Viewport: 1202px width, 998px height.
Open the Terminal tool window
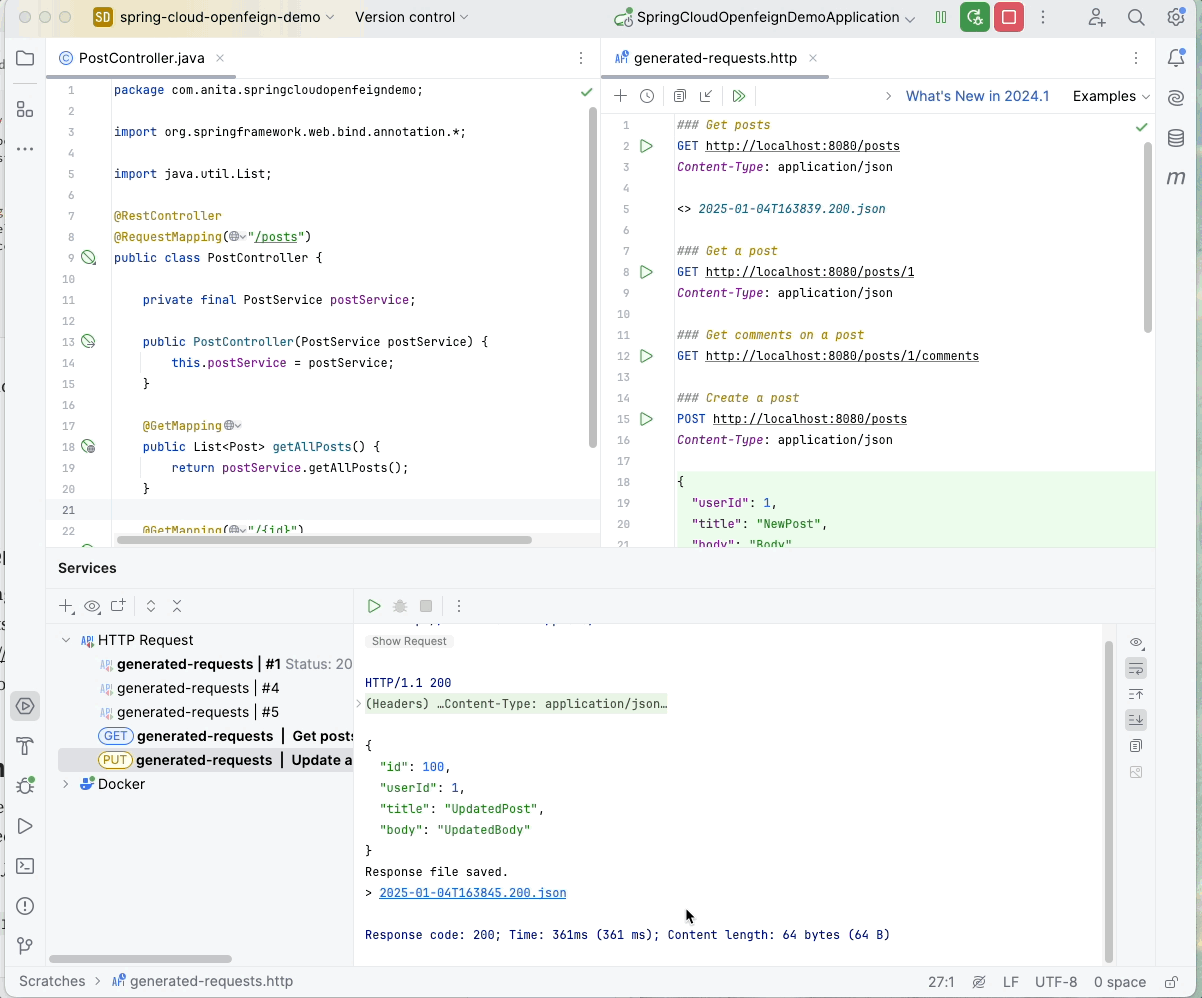(x=25, y=866)
